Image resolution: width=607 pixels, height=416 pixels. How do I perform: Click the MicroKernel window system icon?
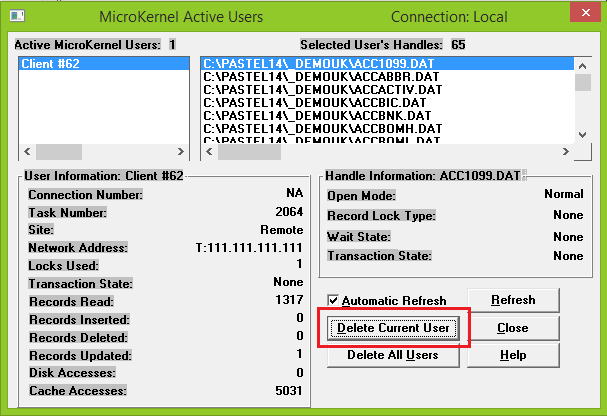pyautogui.click(x=17, y=16)
